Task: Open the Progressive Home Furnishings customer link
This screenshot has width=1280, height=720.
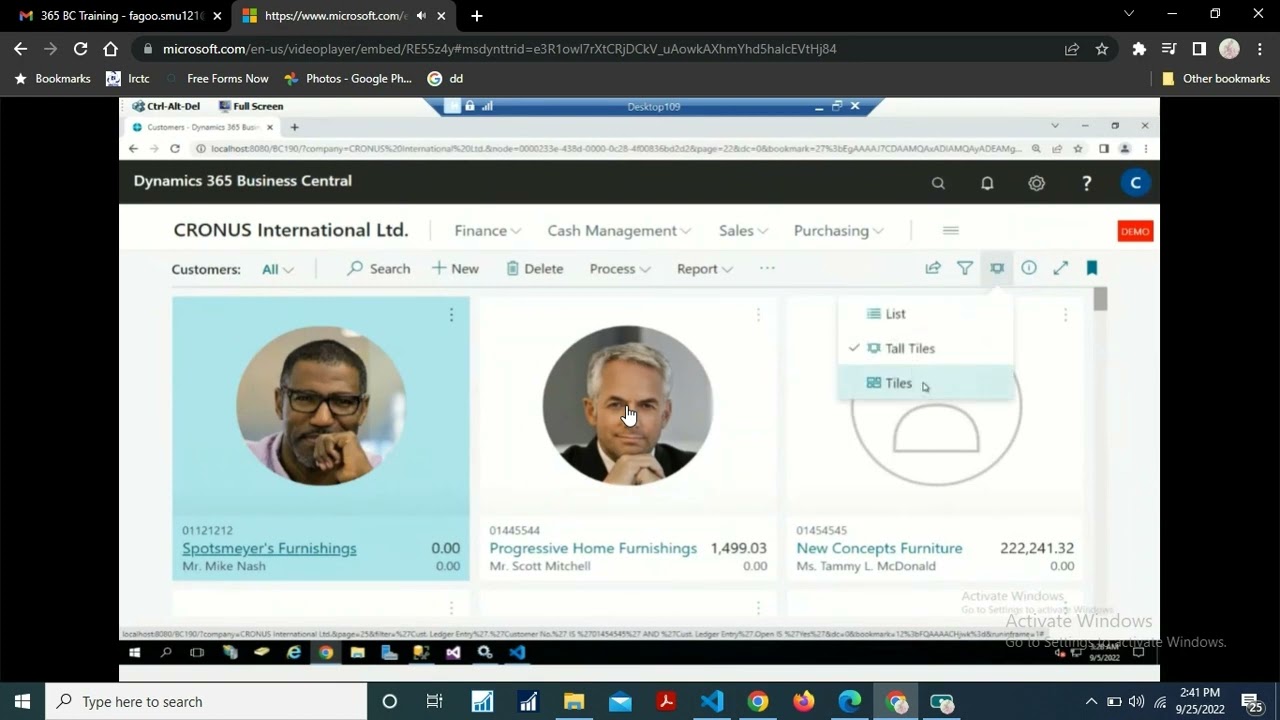Action: [593, 548]
